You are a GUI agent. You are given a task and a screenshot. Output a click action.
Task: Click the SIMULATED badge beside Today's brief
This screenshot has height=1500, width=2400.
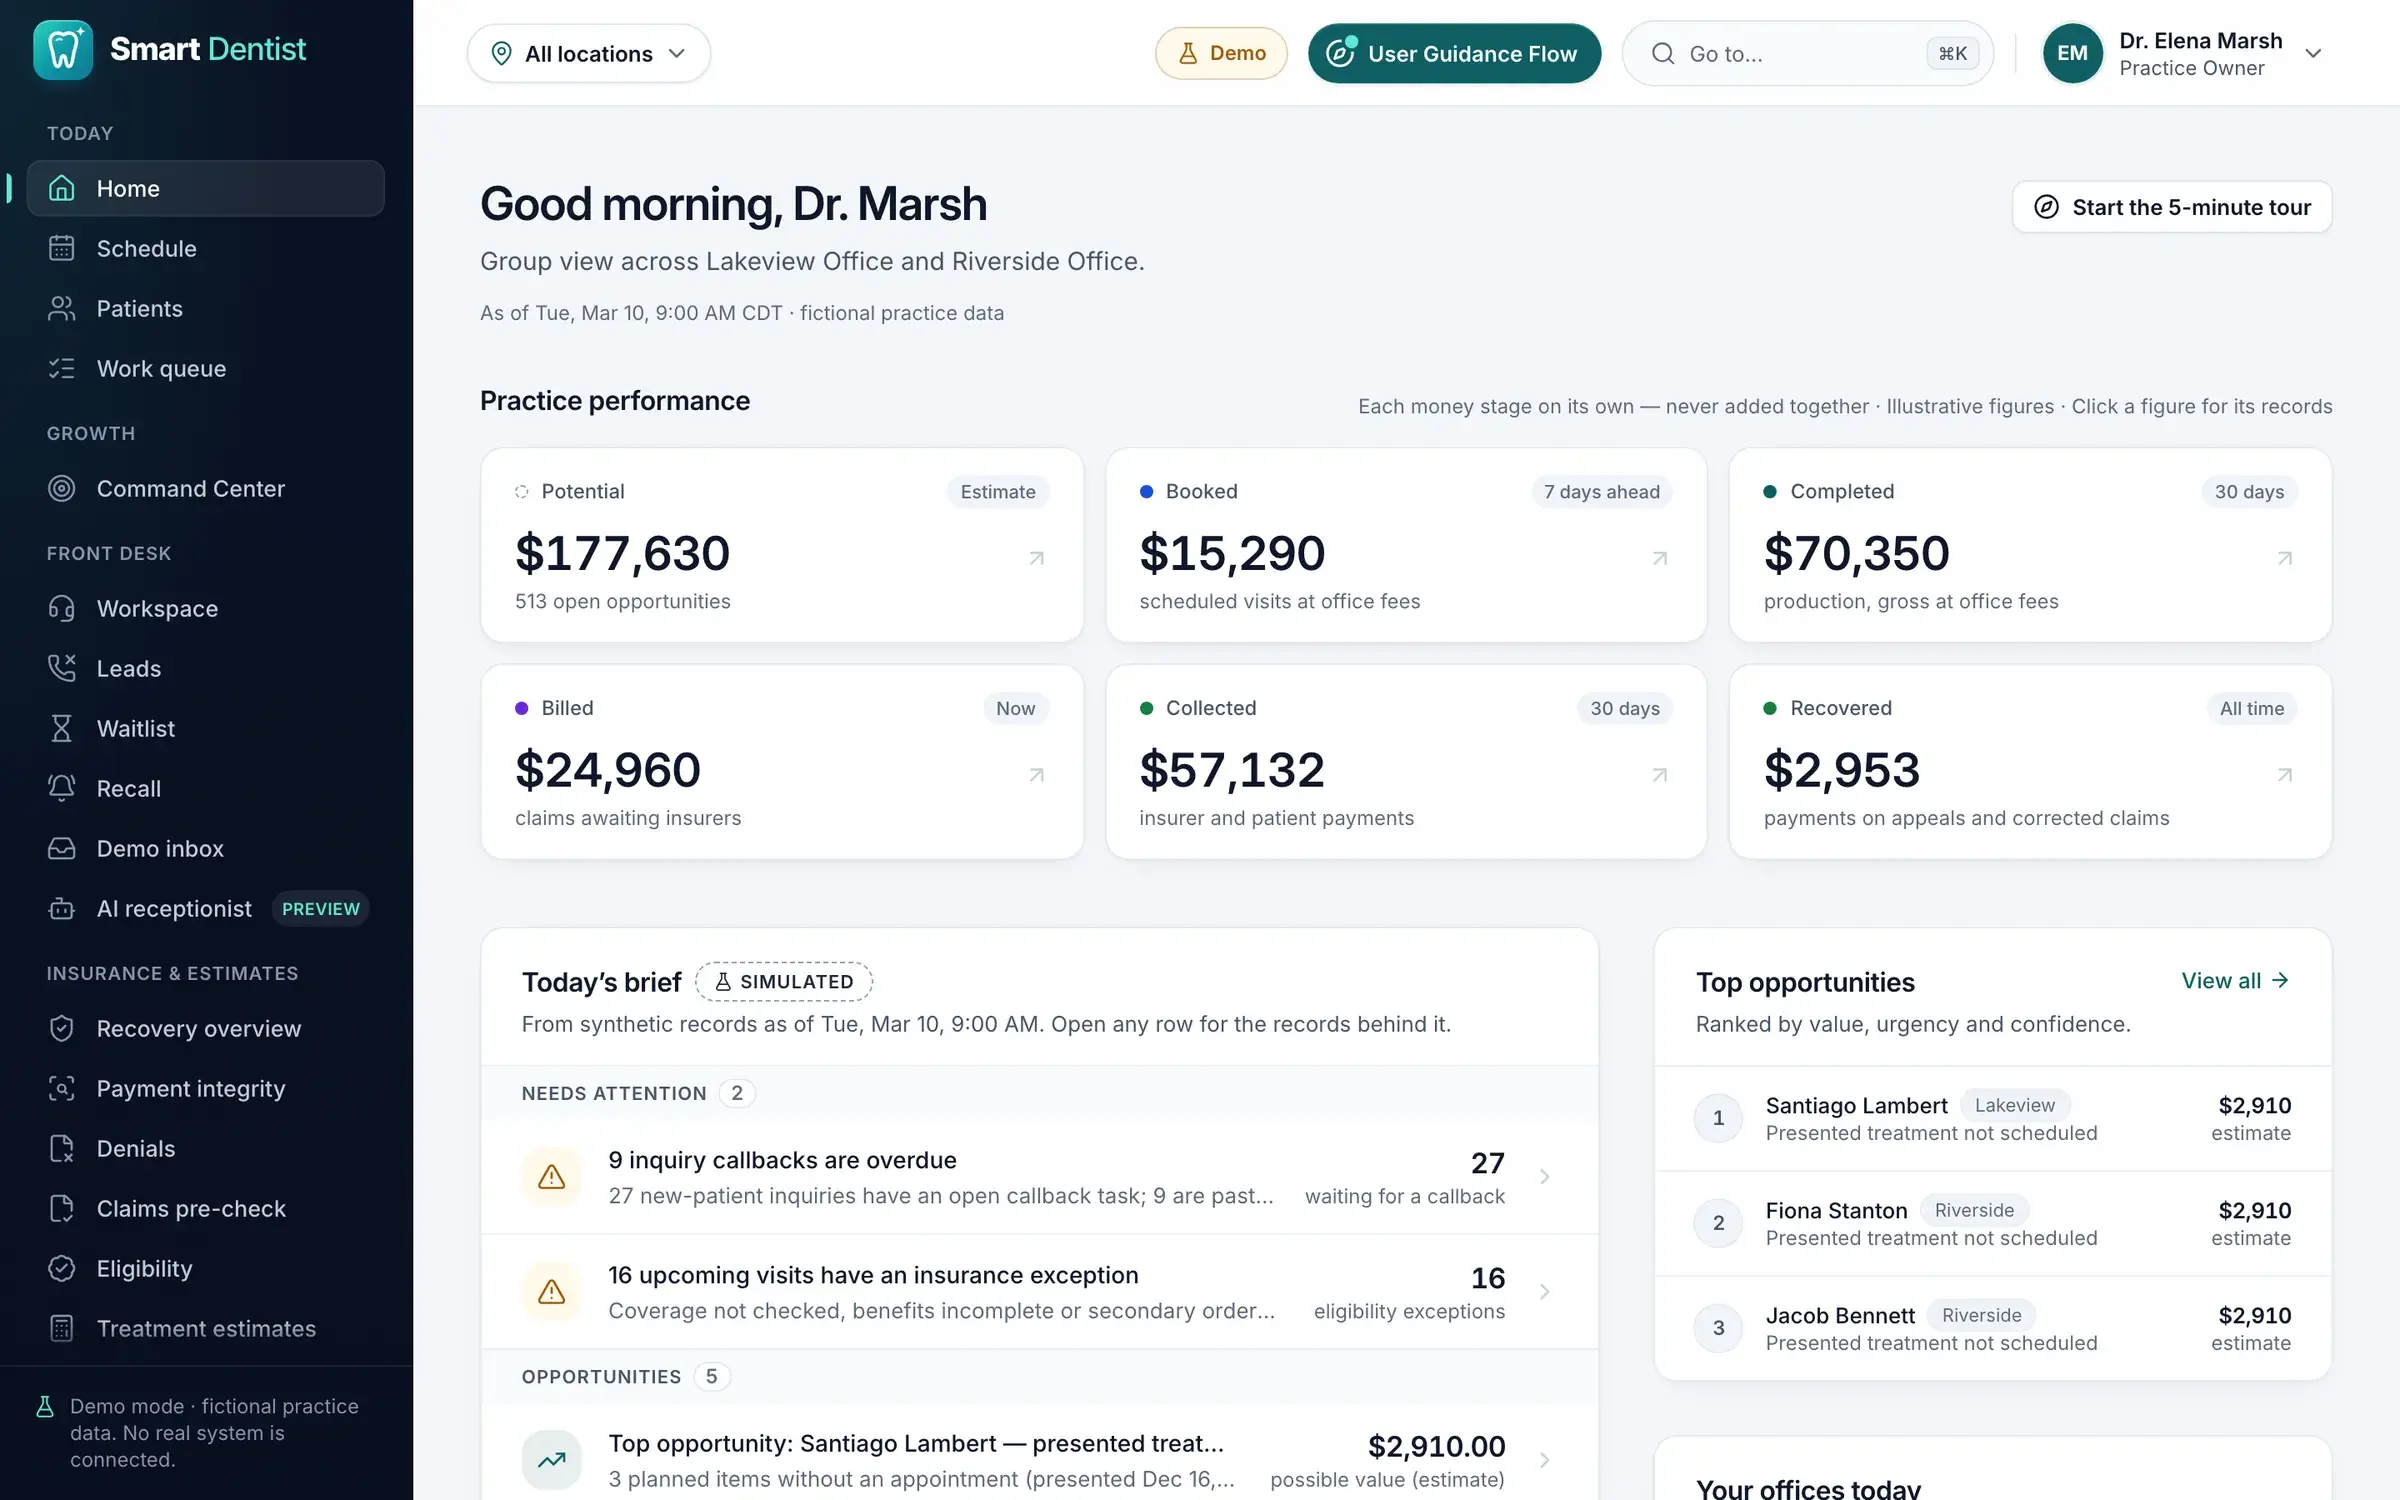tap(784, 982)
